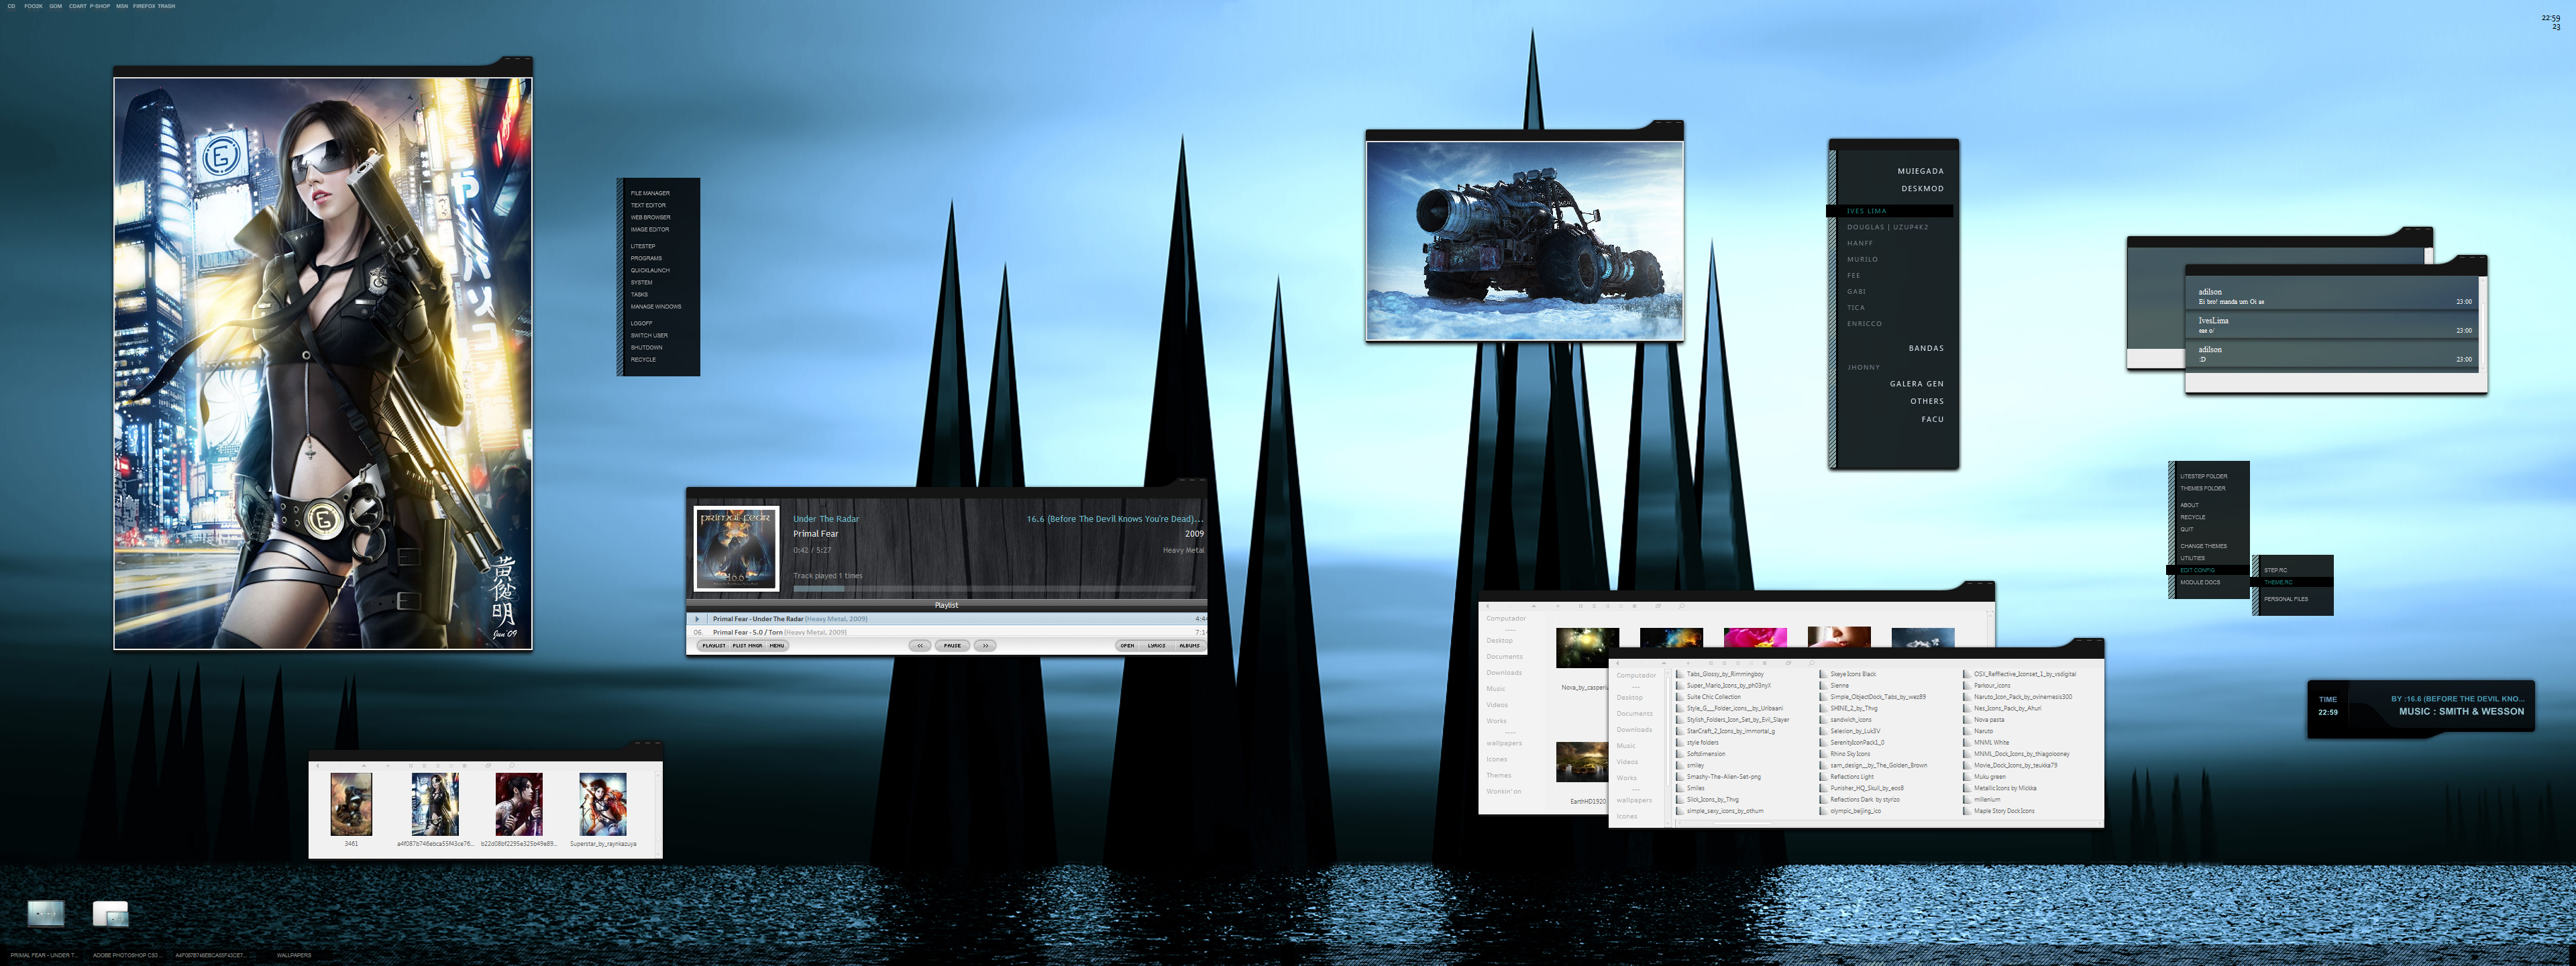Screen dimensions: 2576x966
Task: Select contact IVES LIMA in the messenger list
Action: pyautogui.click(x=1889, y=211)
